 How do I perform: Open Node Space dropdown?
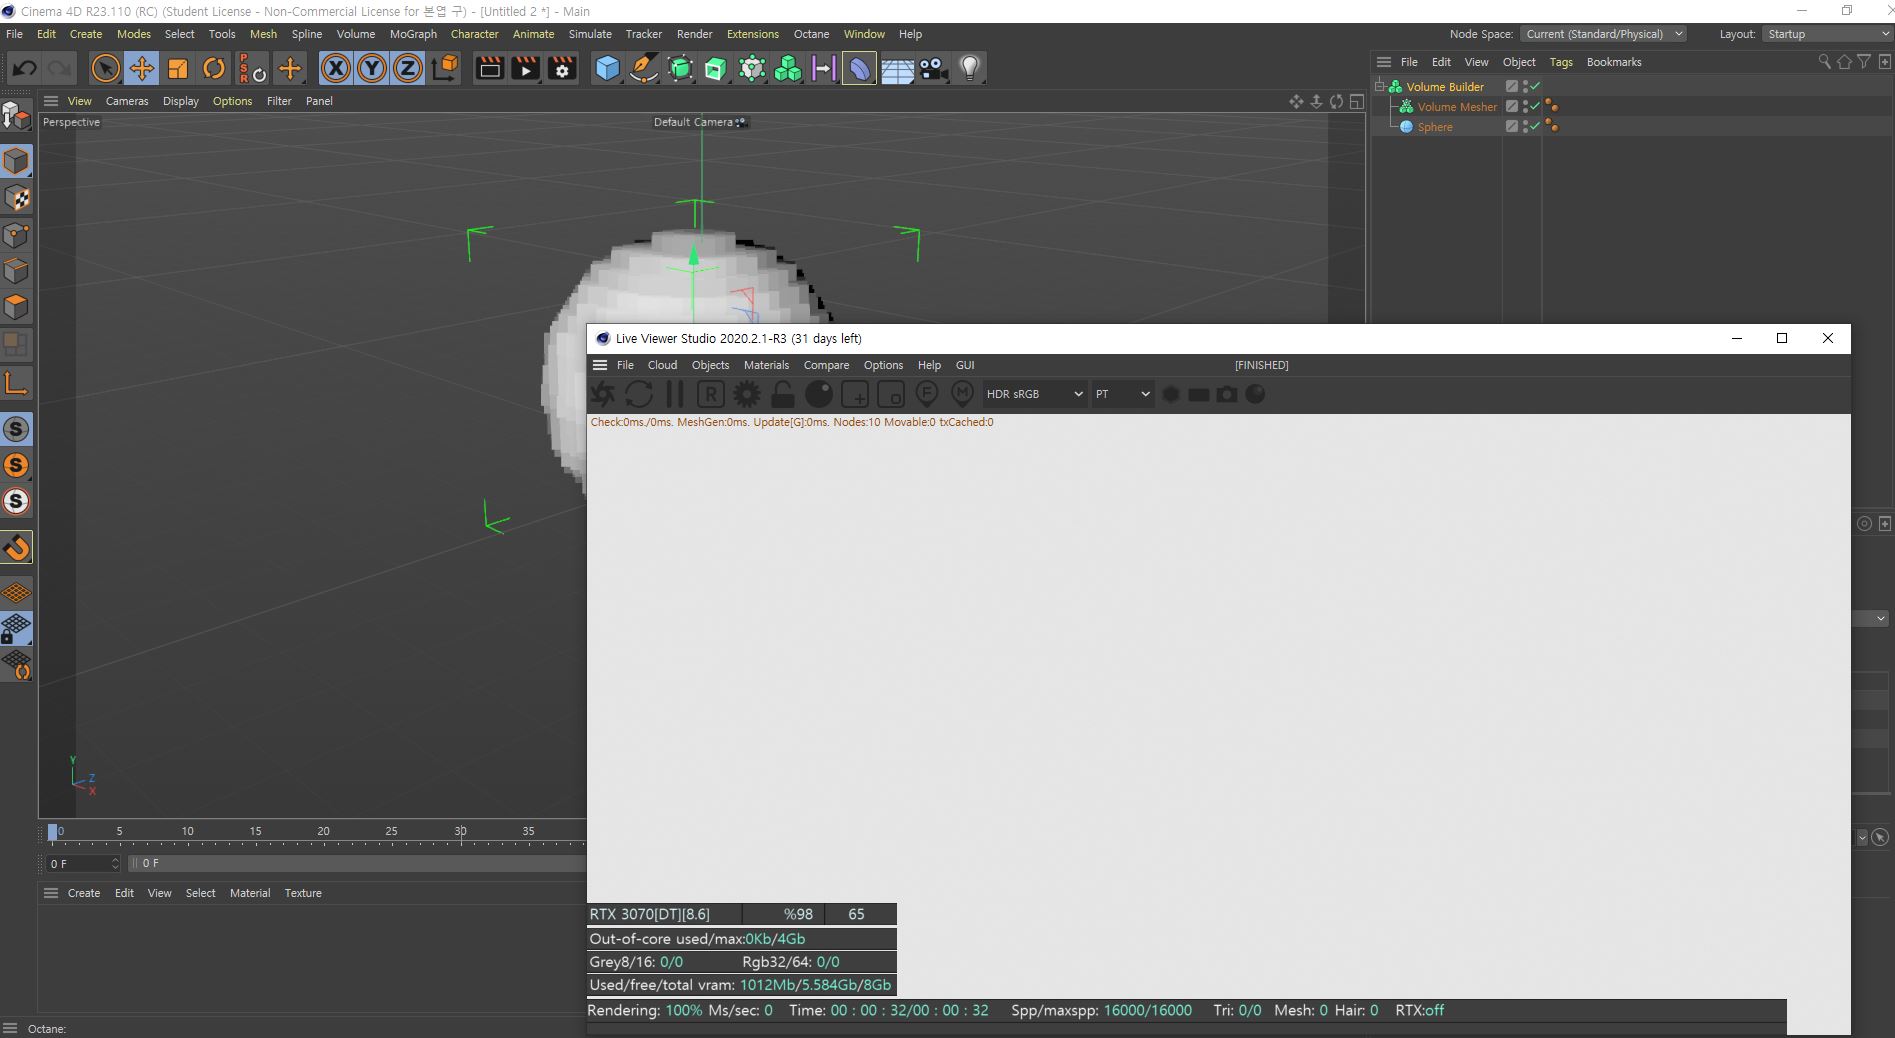tap(1603, 34)
